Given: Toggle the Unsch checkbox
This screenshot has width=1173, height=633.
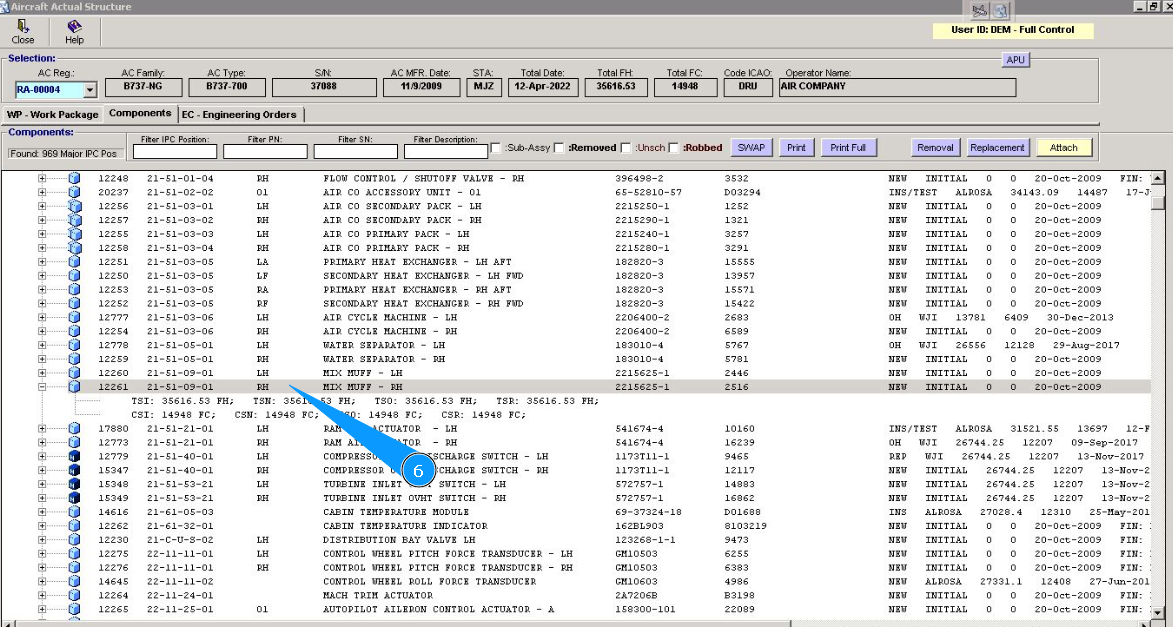Looking at the screenshot, I should [625, 147].
